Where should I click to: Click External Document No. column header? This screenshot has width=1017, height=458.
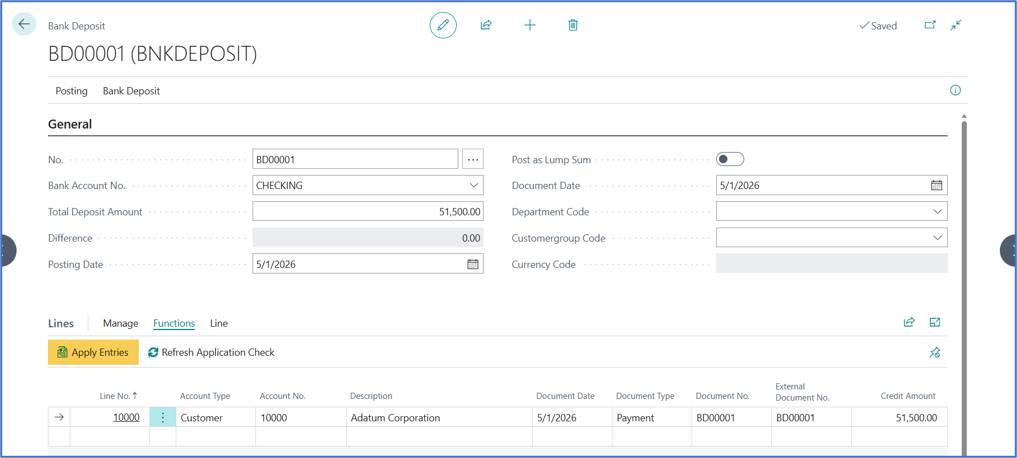[x=802, y=392]
